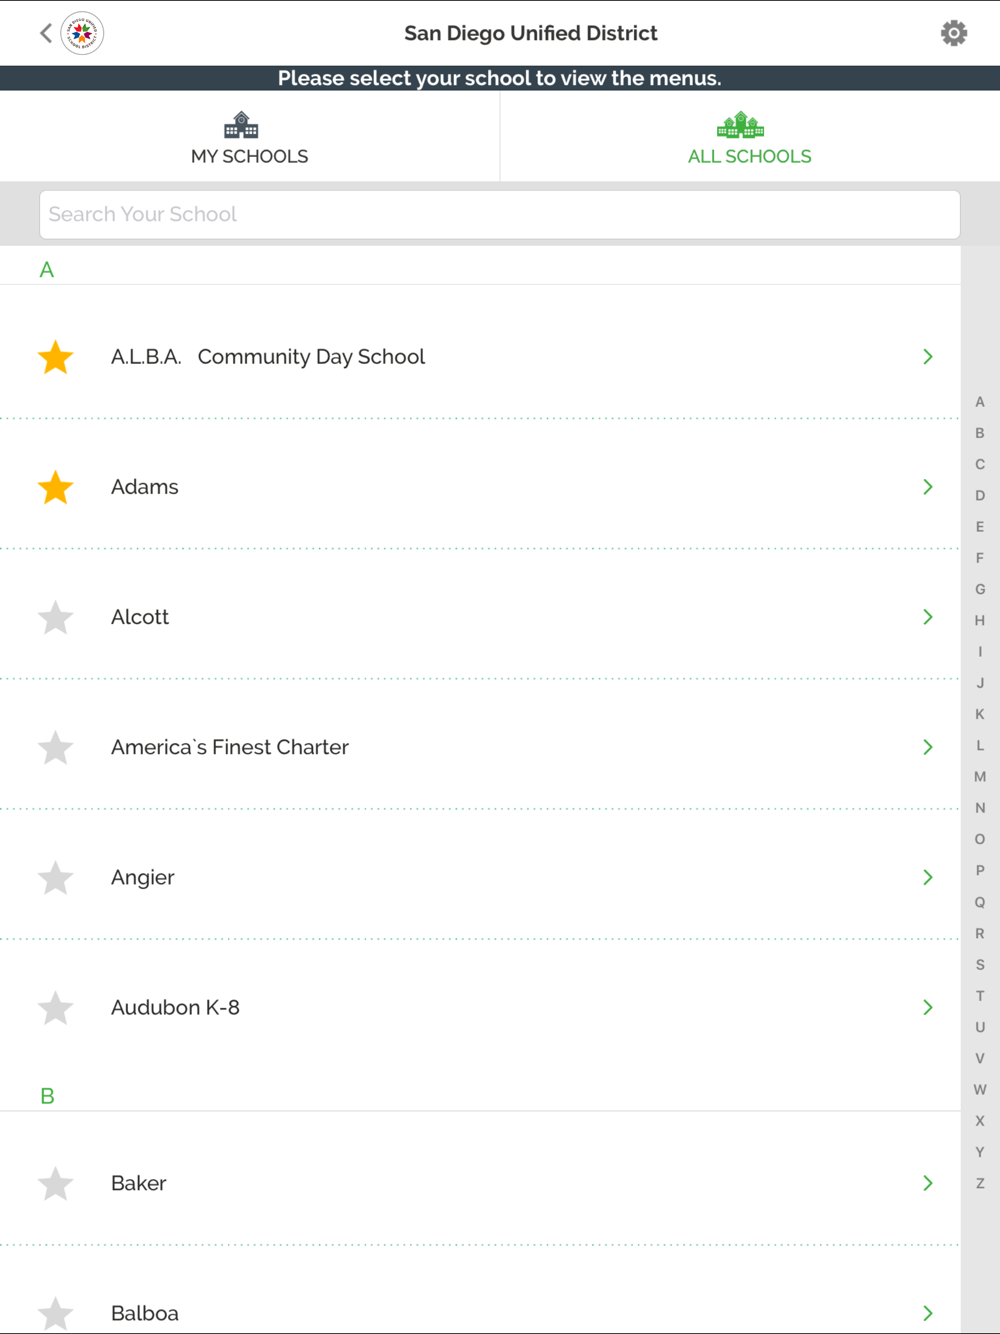Open settings gear icon

(x=954, y=33)
